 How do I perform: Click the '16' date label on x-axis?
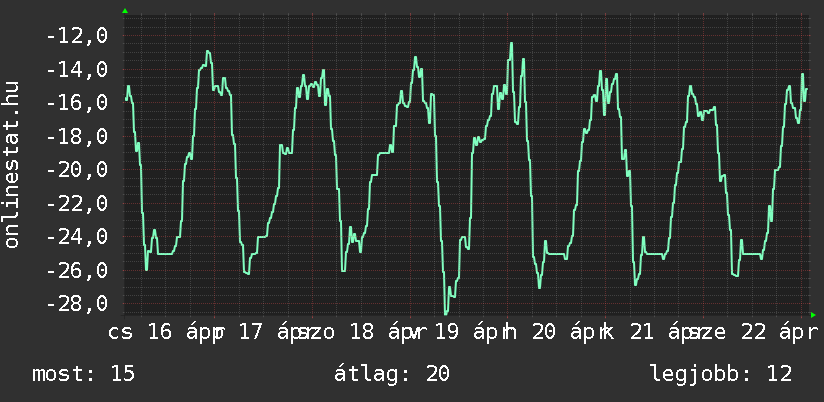click(x=159, y=332)
